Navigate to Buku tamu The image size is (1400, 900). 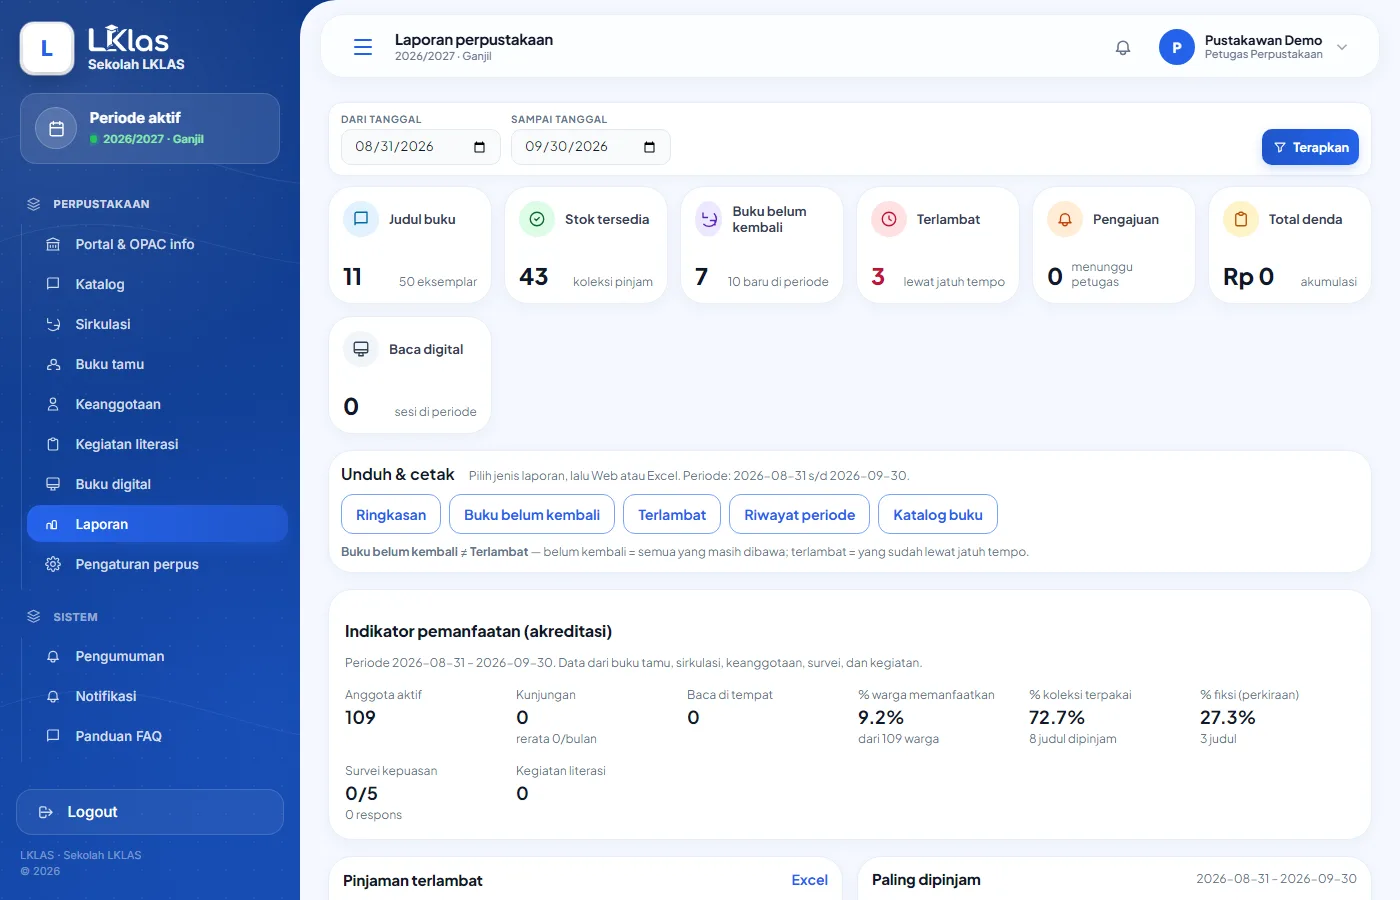(157, 364)
